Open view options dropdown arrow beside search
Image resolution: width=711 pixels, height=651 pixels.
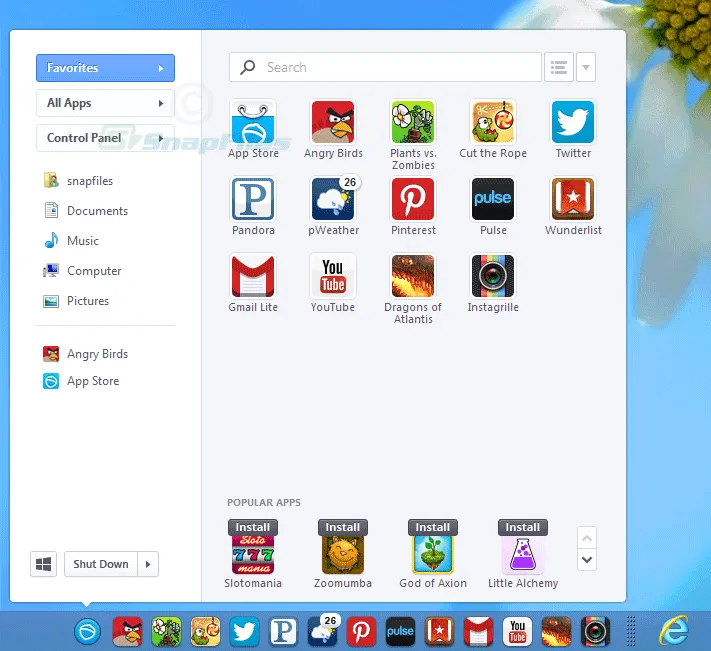[x=586, y=68]
